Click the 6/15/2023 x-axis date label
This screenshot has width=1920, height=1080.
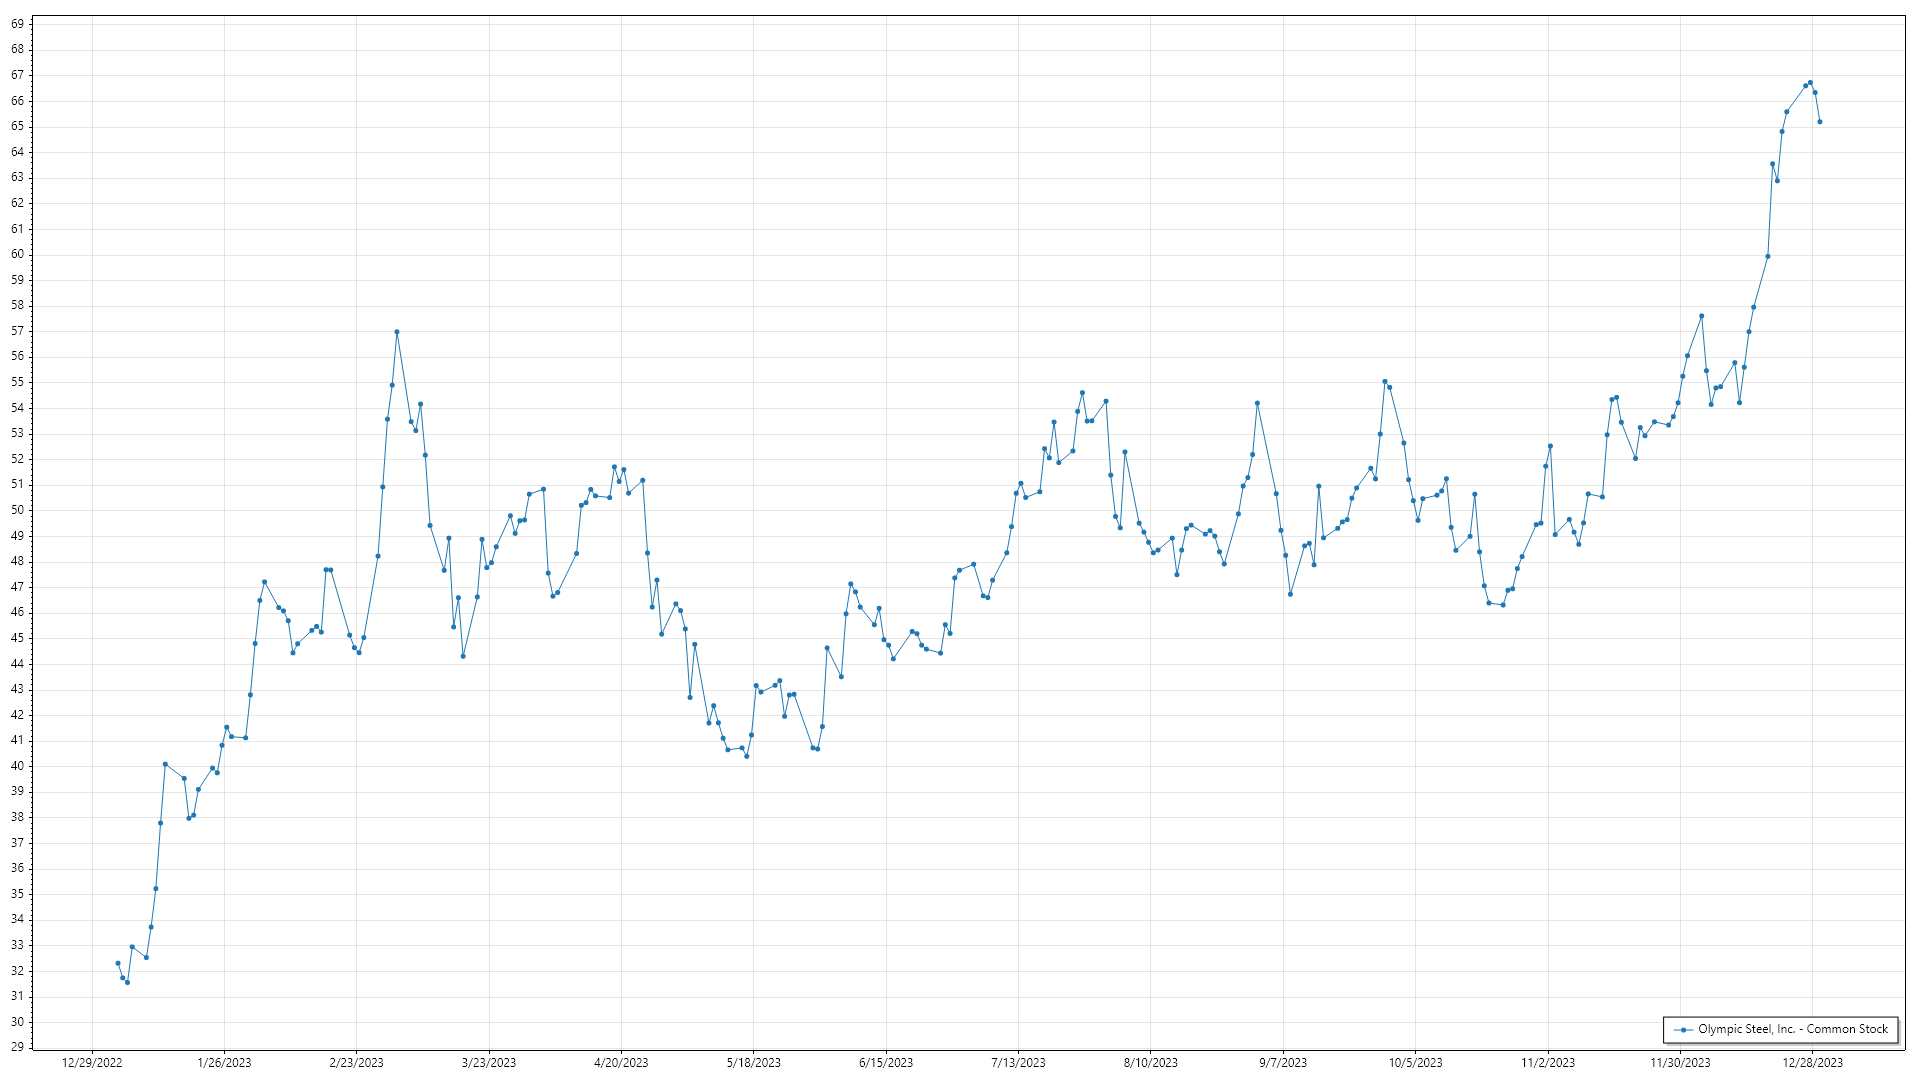886,1063
